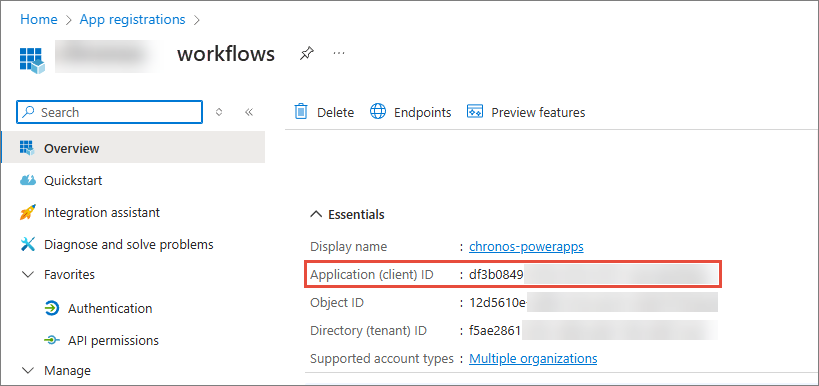This screenshot has height=386, width=819.
Task: Click the Directory tenant ID value f5ae2861
Action: pyautogui.click(x=496, y=331)
